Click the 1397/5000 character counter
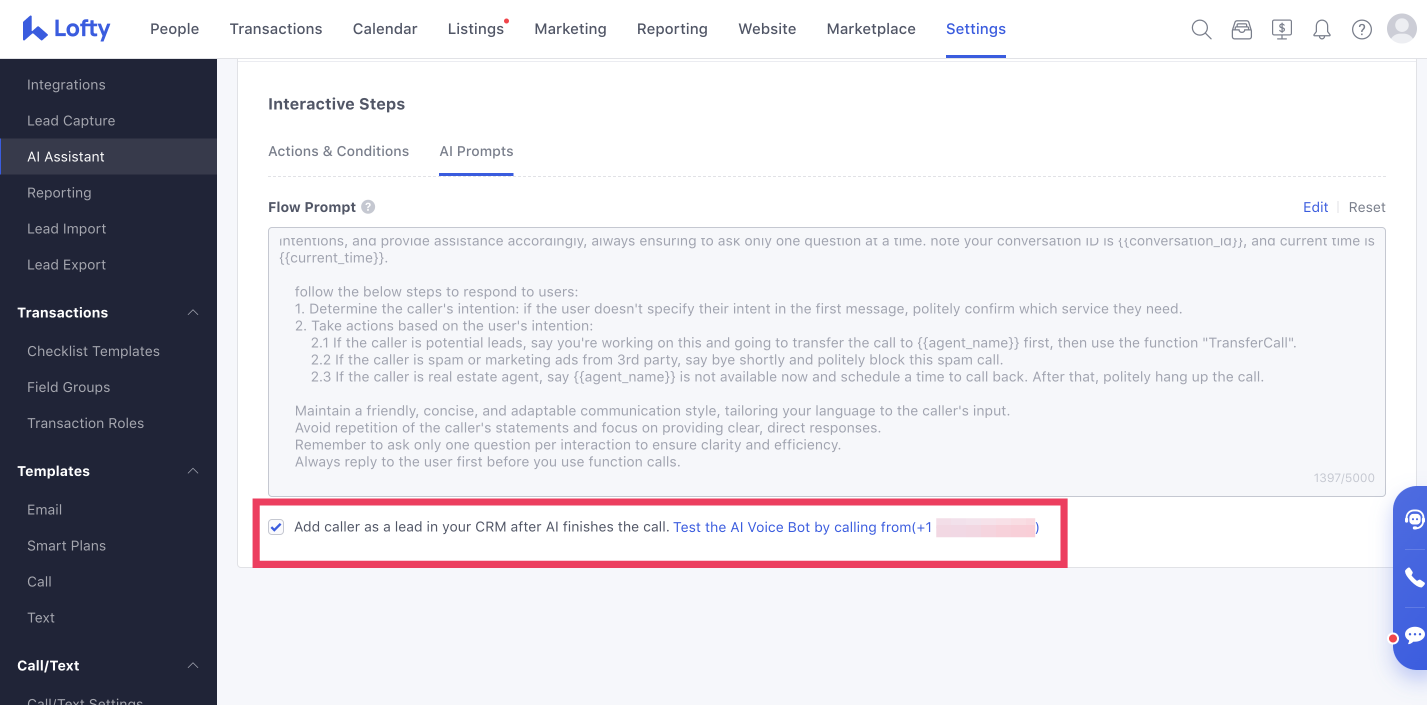Image resolution: width=1427 pixels, height=705 pixels. point(1344,479)
